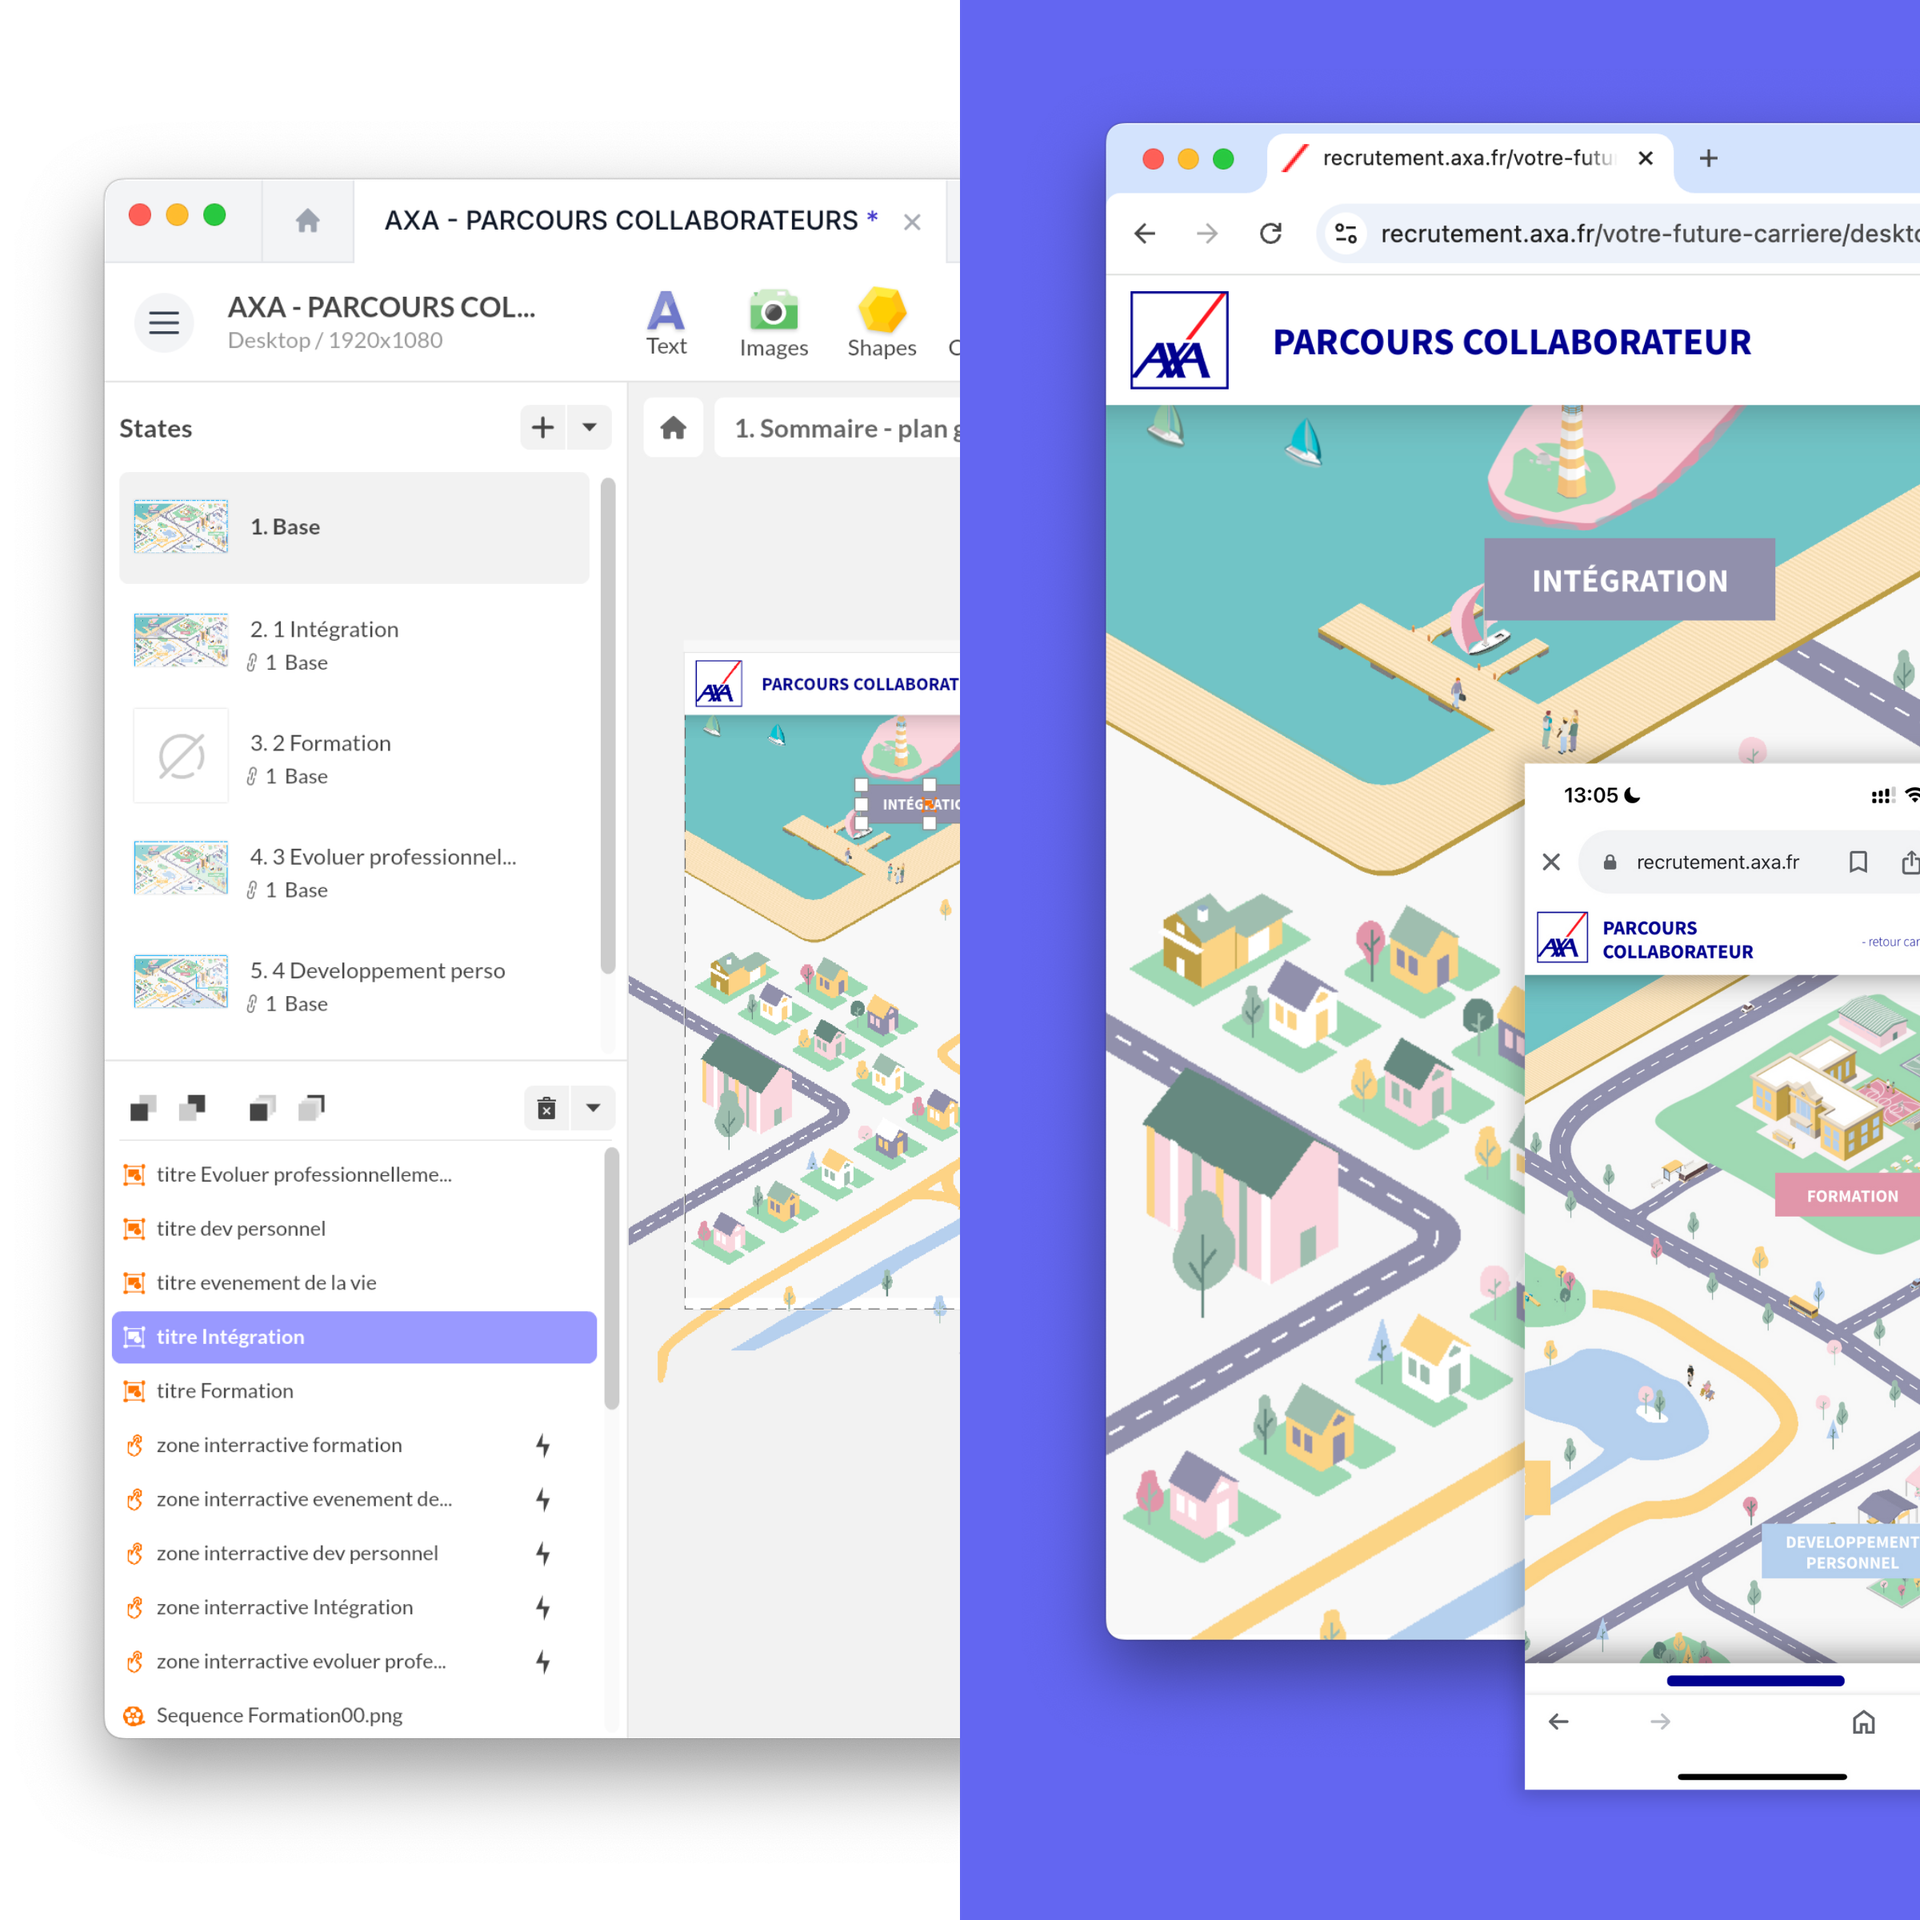The image size is (1920, 1920).
Task: Open the 1. Sommaire - plan breadcrumb selector
Action: tap(845, 427)
